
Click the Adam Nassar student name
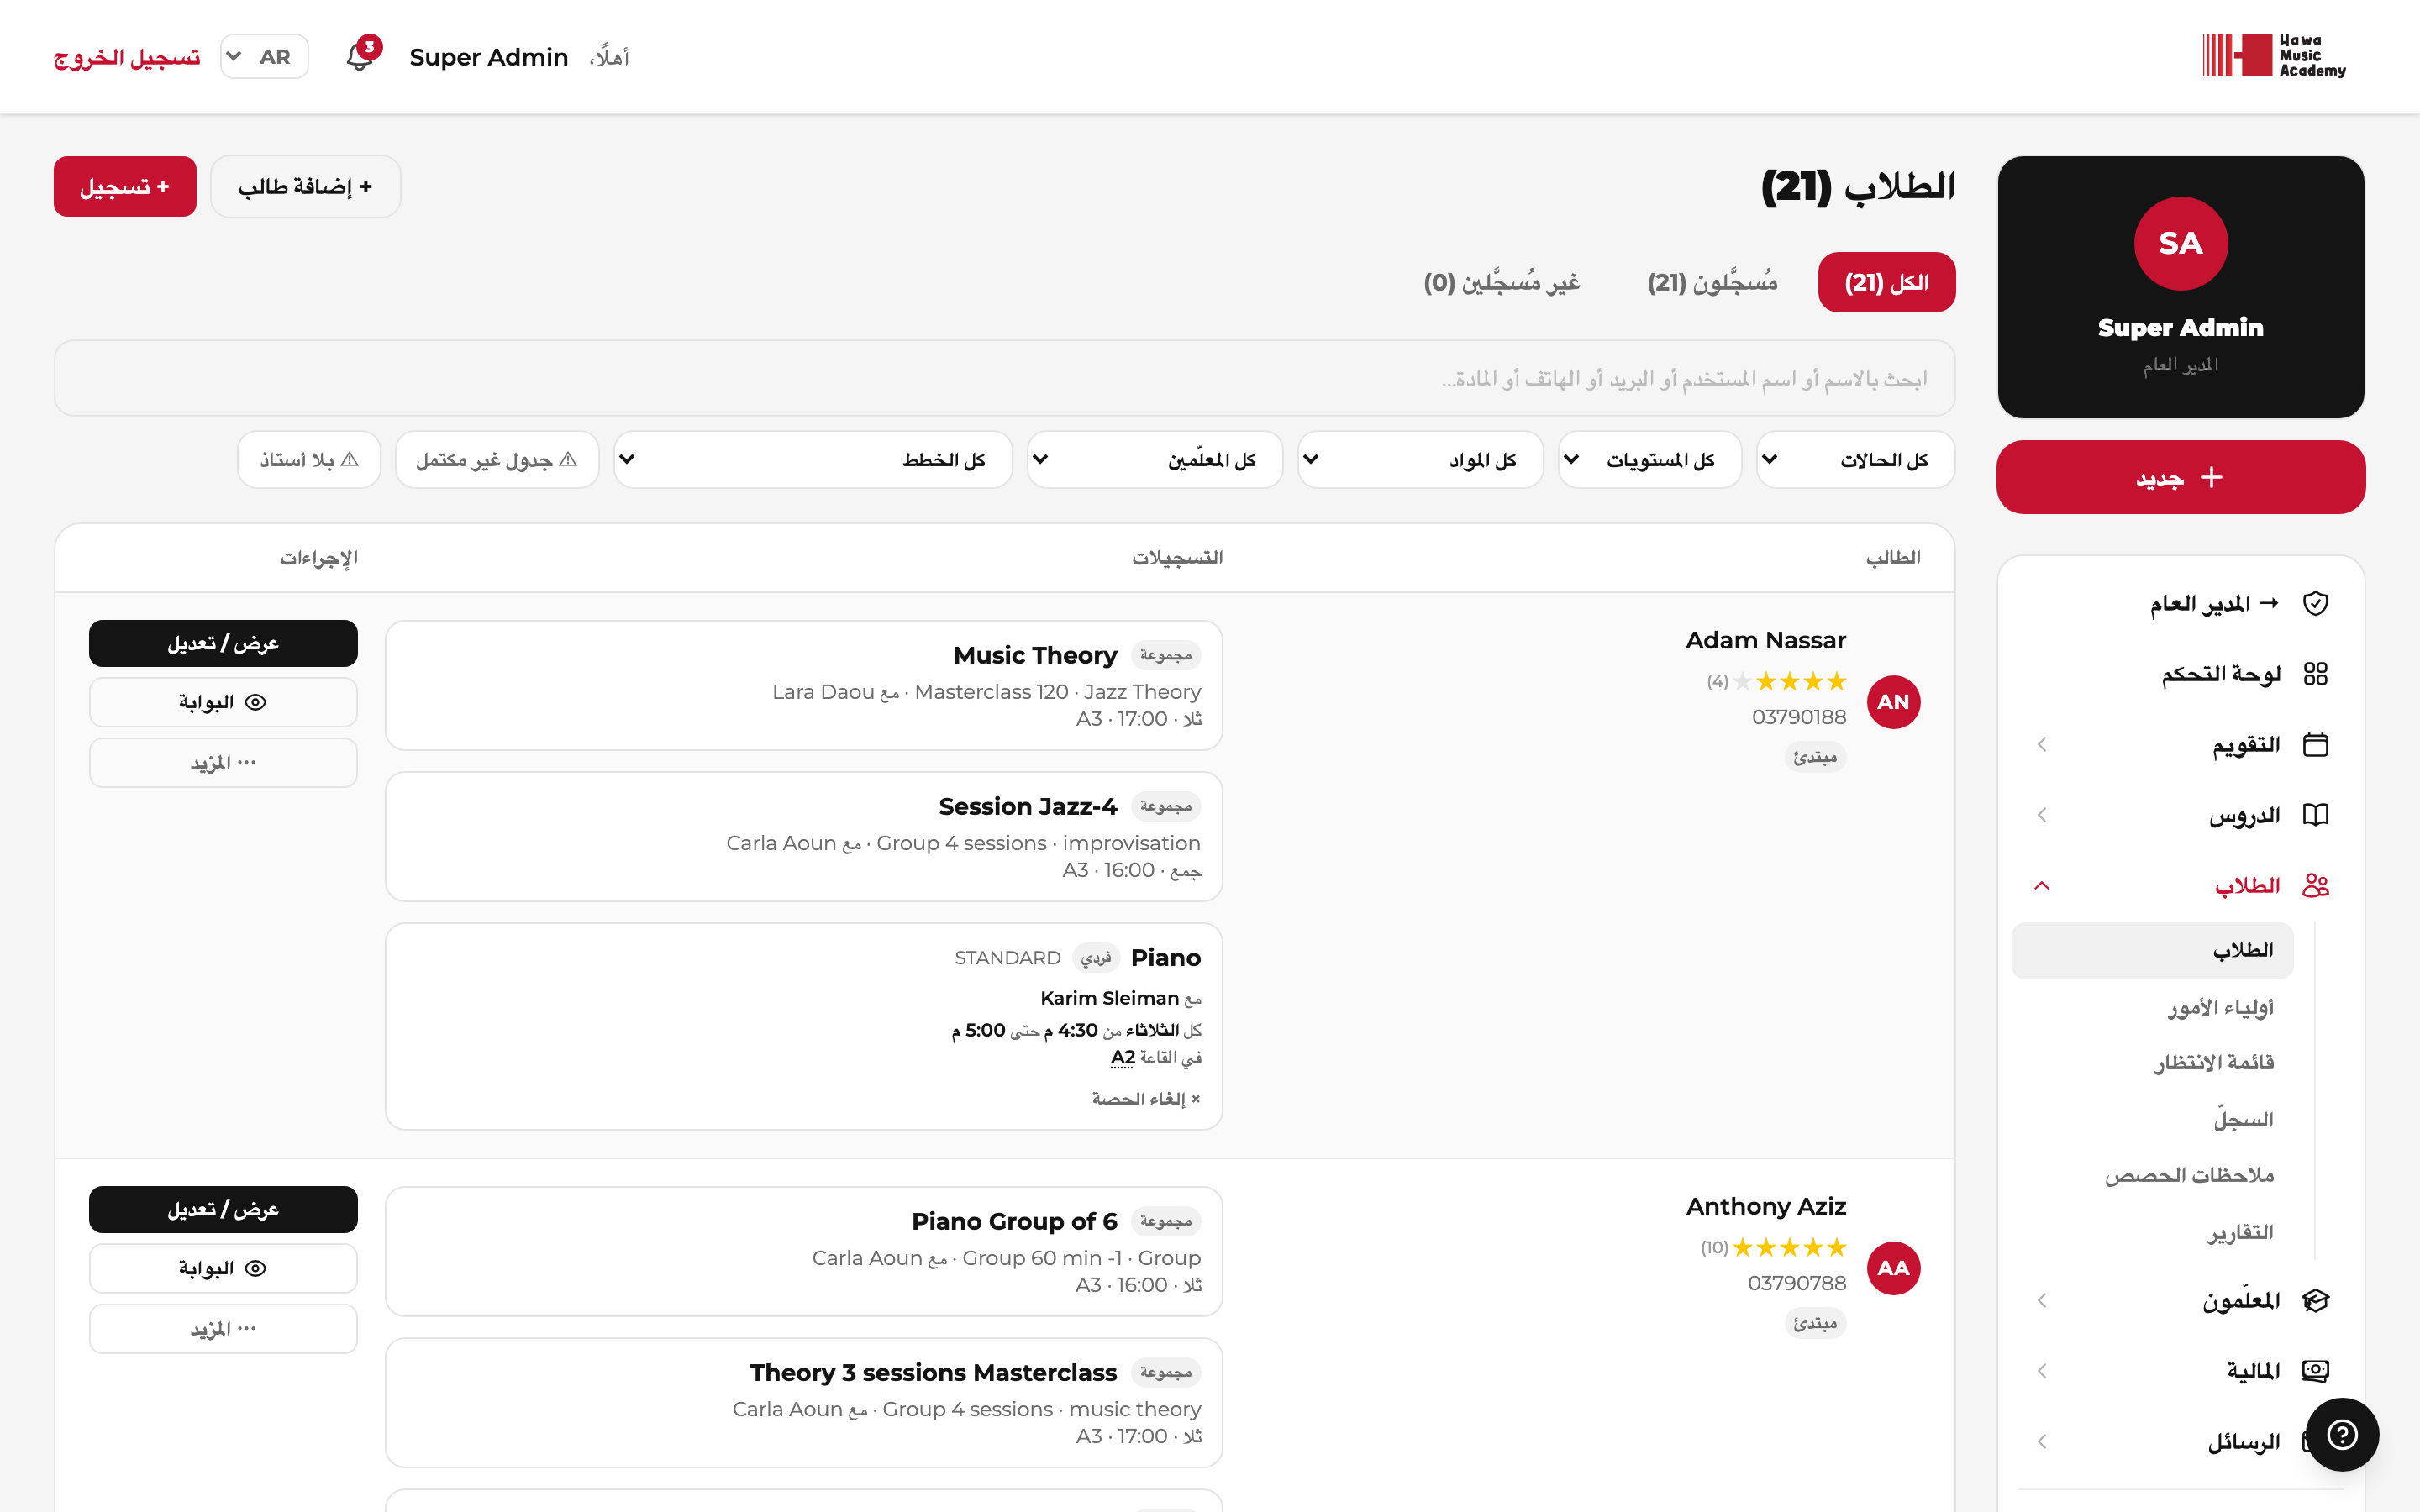pos(1765,640)
